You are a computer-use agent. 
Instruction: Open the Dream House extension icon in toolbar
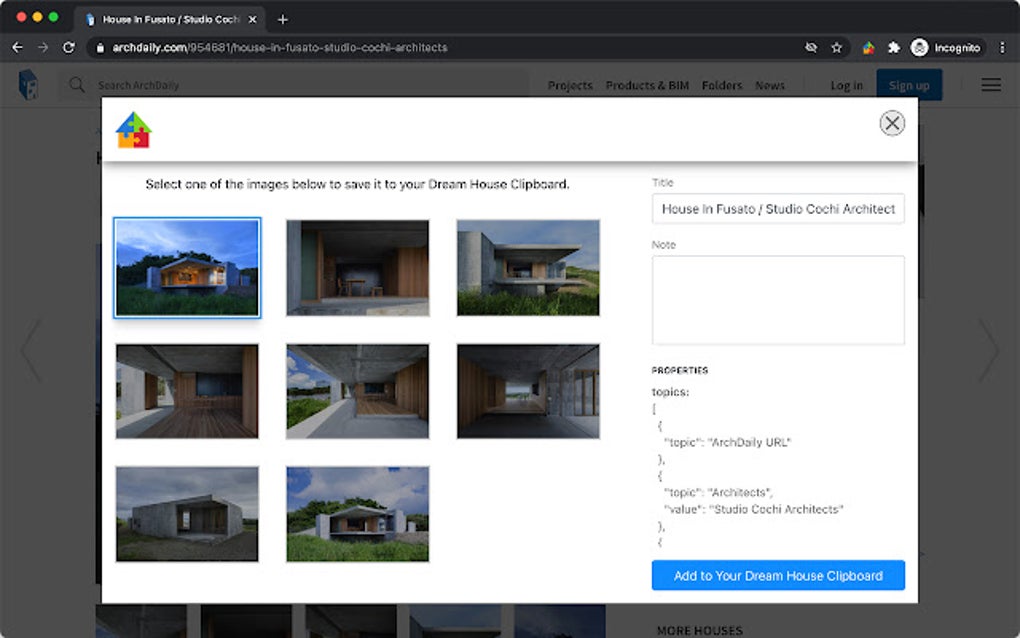868,47
